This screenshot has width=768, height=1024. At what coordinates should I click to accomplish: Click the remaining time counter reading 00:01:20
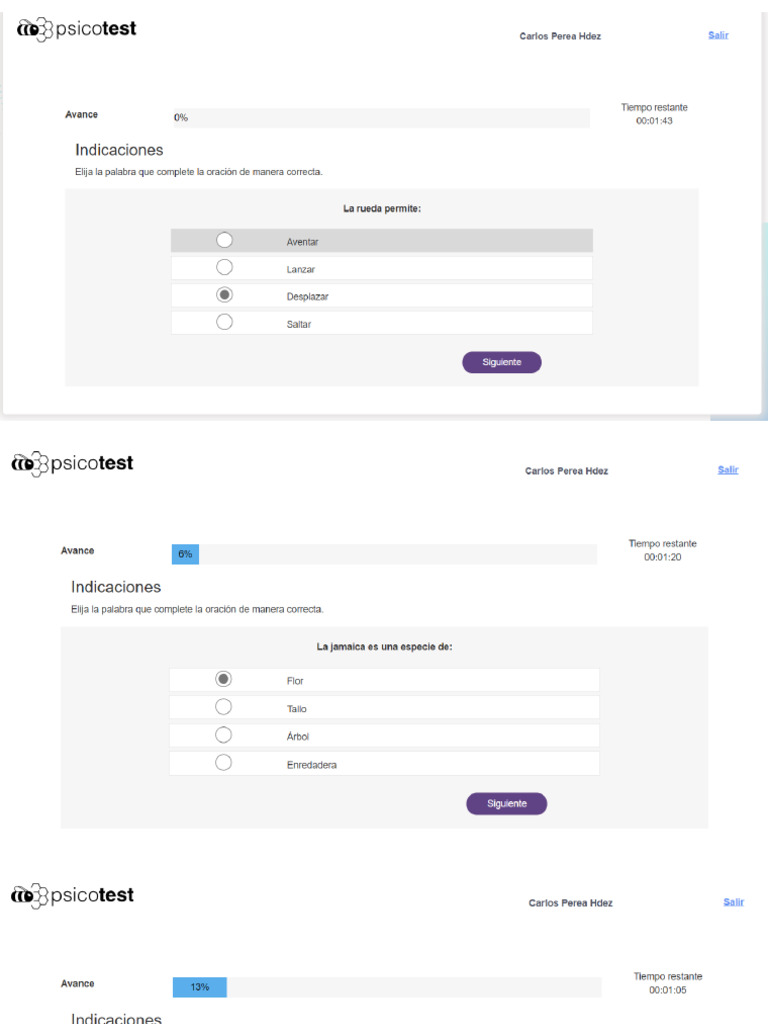coord(662,557)
